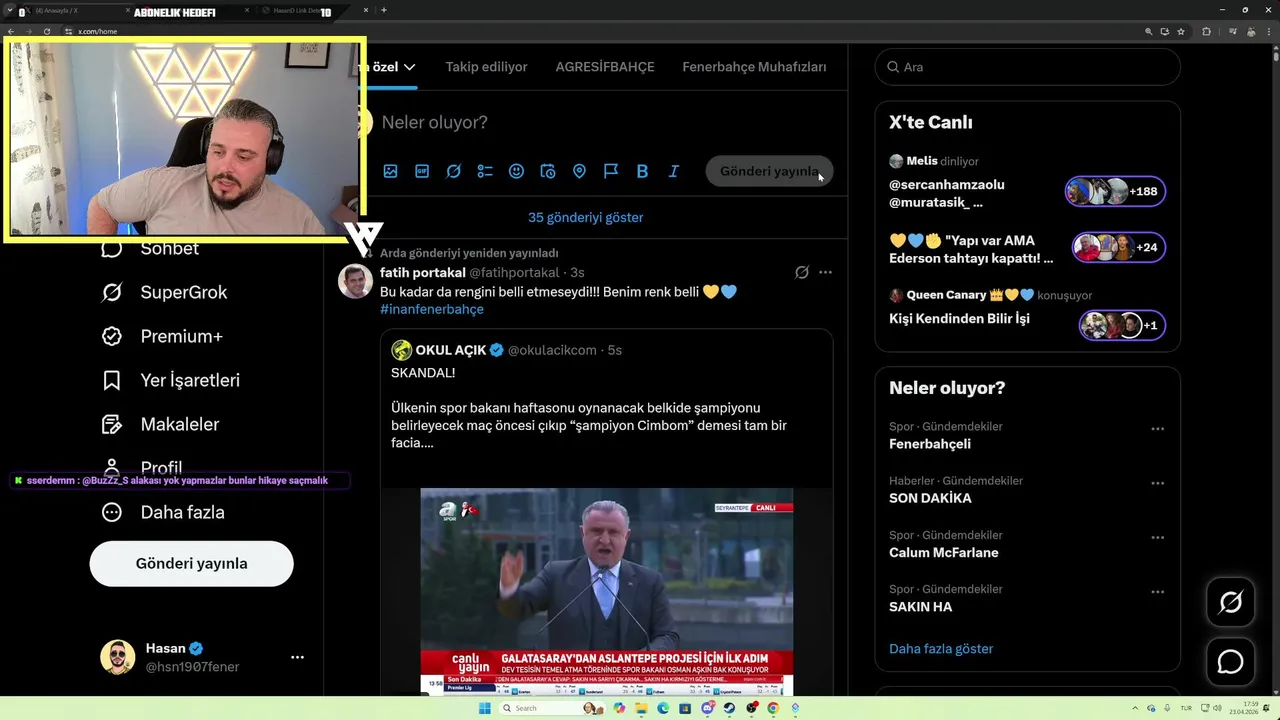Open Steam from the taskbar
The image size is (1280, 720).
tap(729, 708)
